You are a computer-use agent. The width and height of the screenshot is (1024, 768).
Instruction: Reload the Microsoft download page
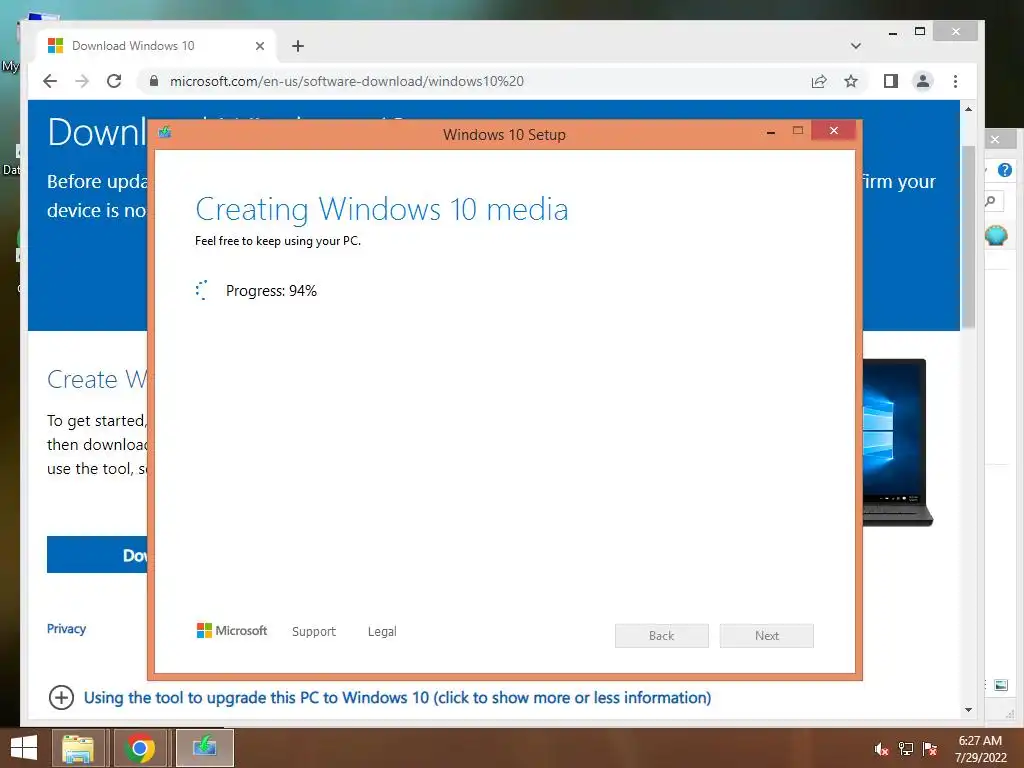(114, 81)
